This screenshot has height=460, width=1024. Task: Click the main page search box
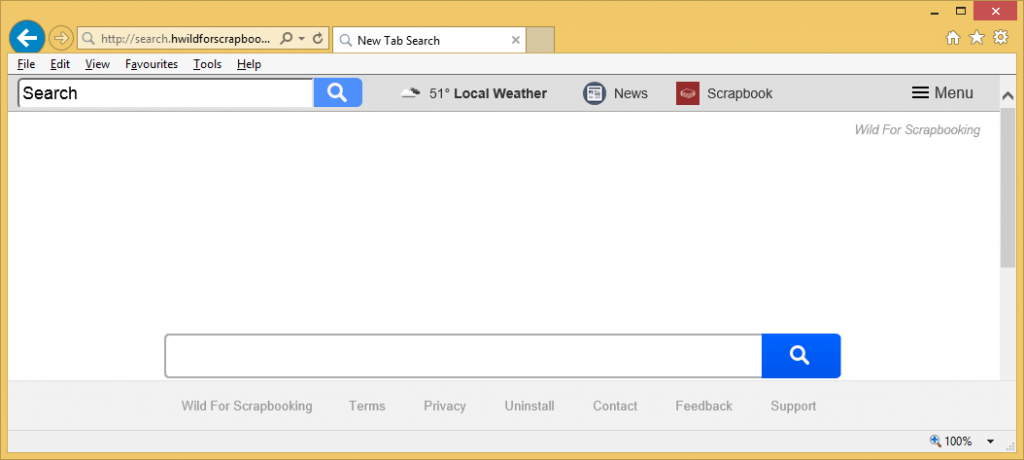coord(463,356)
